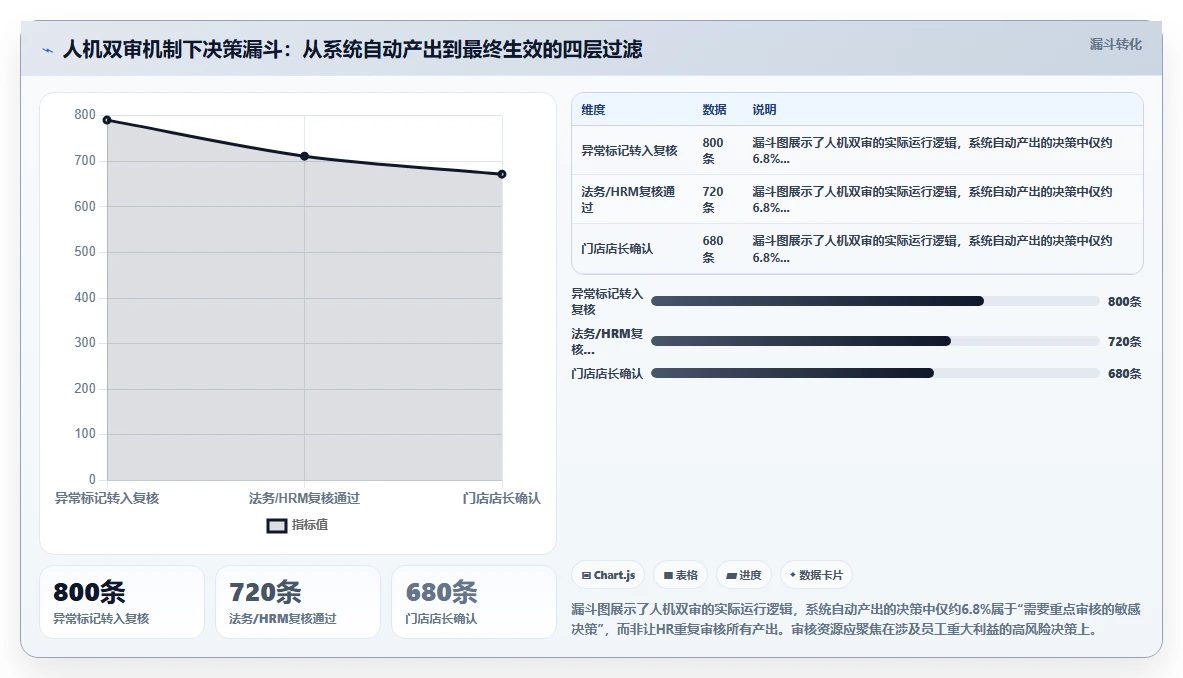The height and width of the screenshot is (678, 1183).
Task: Click the 漏斗转化 tag in header
Action: (1115, 44)
